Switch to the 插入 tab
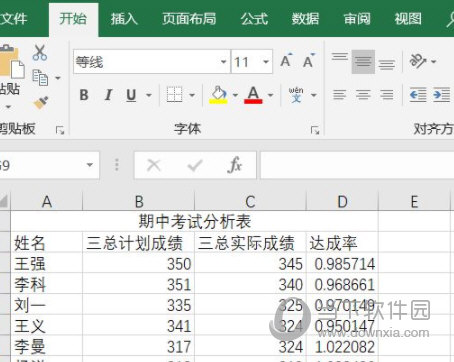 tap(124, 19)
